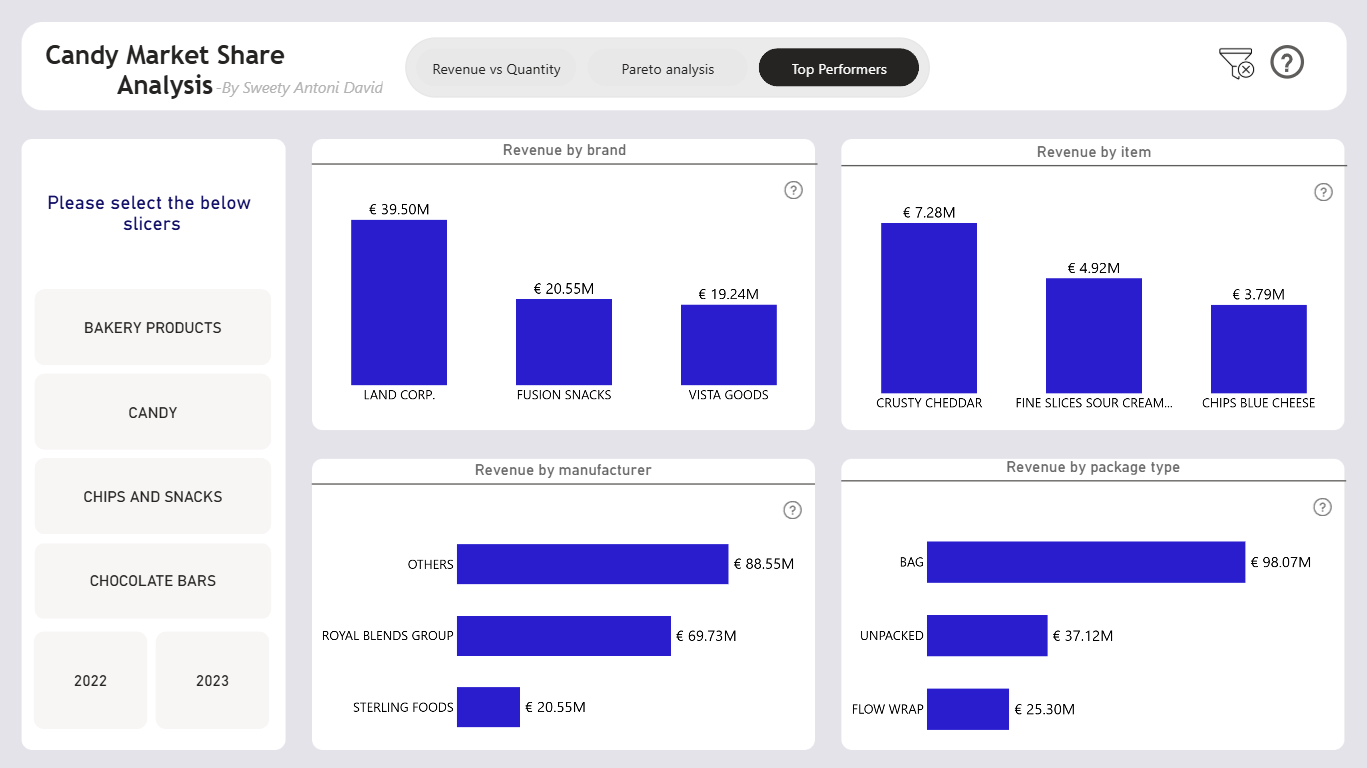Filter data to year 2022
The width and height of the screenshot is (1367, 768).
(x=90, y=680)
